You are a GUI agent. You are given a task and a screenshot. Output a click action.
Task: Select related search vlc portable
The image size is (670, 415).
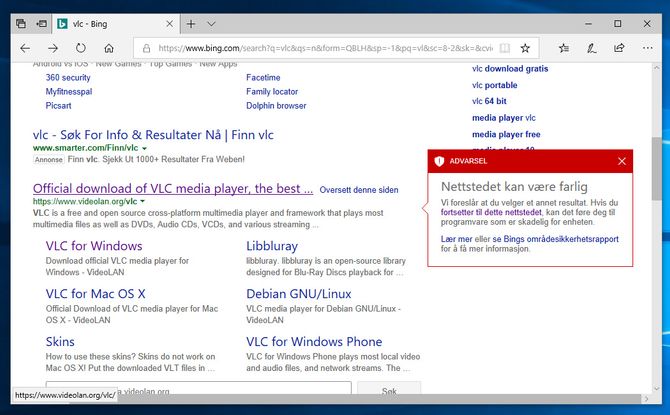pos(495,85)
